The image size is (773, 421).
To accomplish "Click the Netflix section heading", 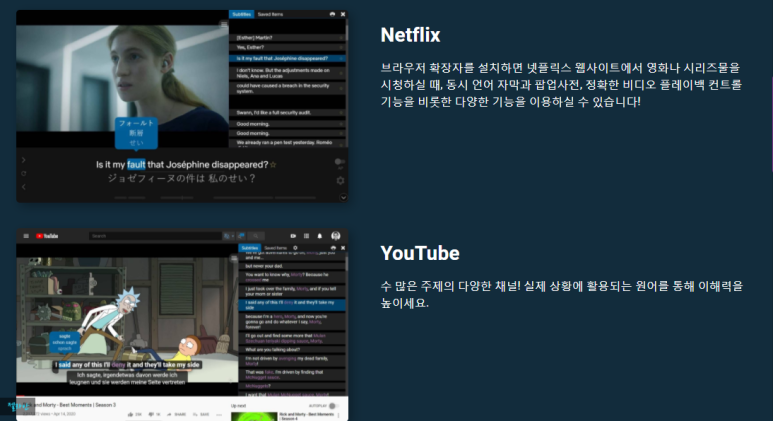I will click(410, 35).
